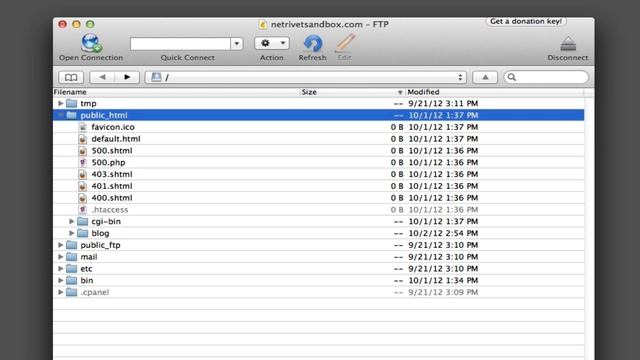Click inside the Quick Connect field
The height and width of the screenshot is (360, 640).
[180, 44]
